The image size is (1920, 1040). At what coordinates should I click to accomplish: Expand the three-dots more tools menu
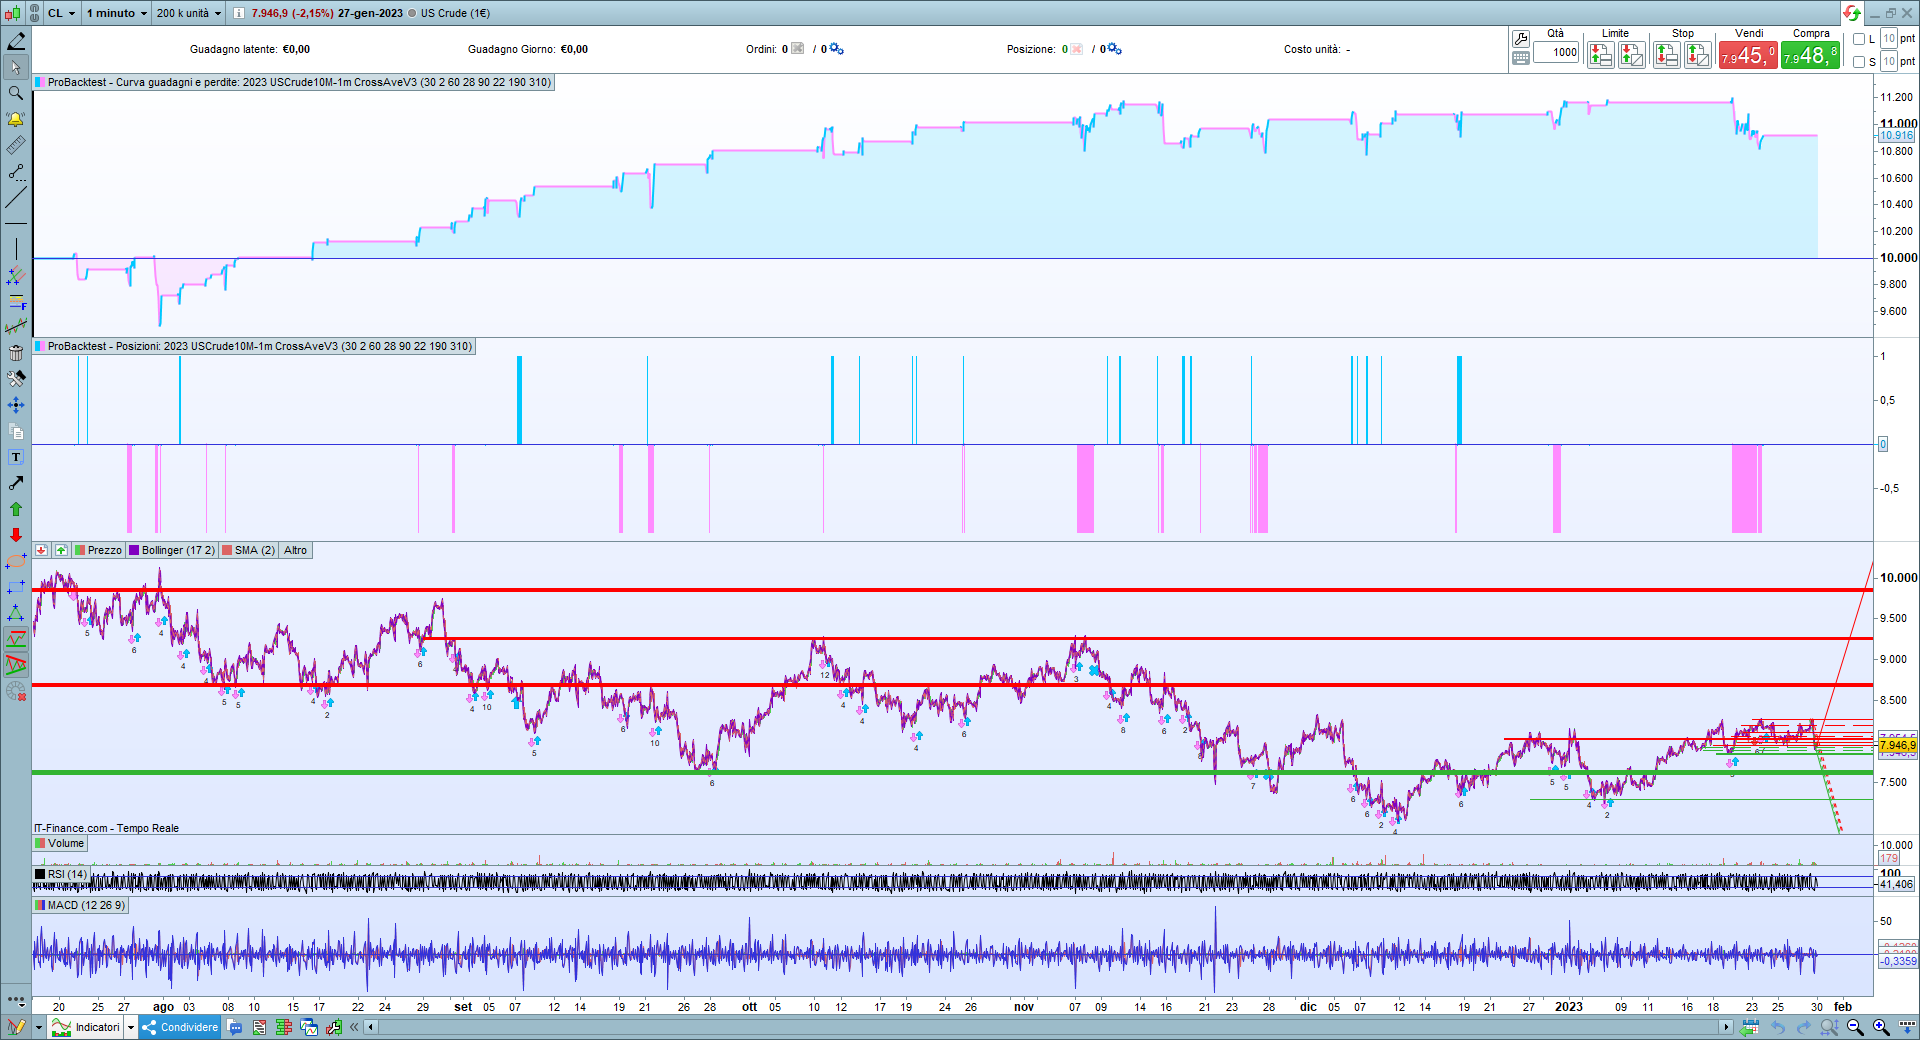click(16, 999)
